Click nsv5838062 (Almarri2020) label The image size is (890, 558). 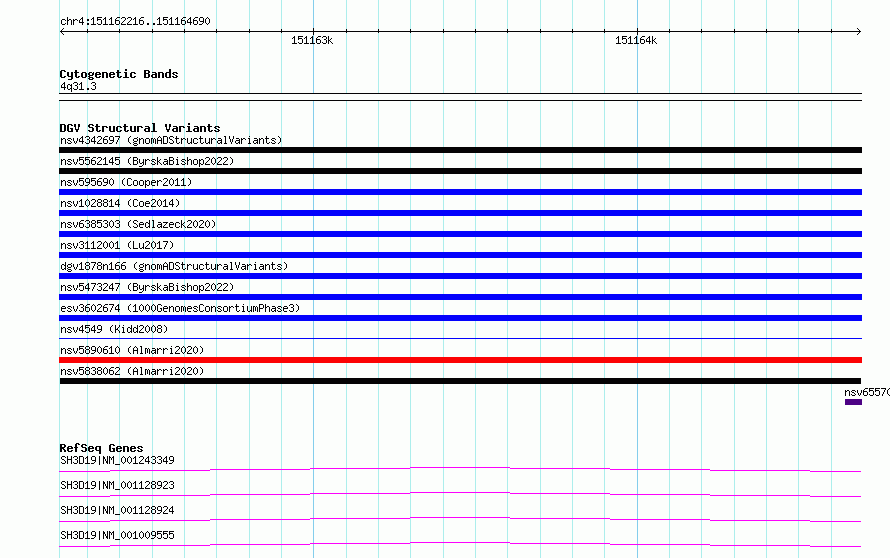132,371
